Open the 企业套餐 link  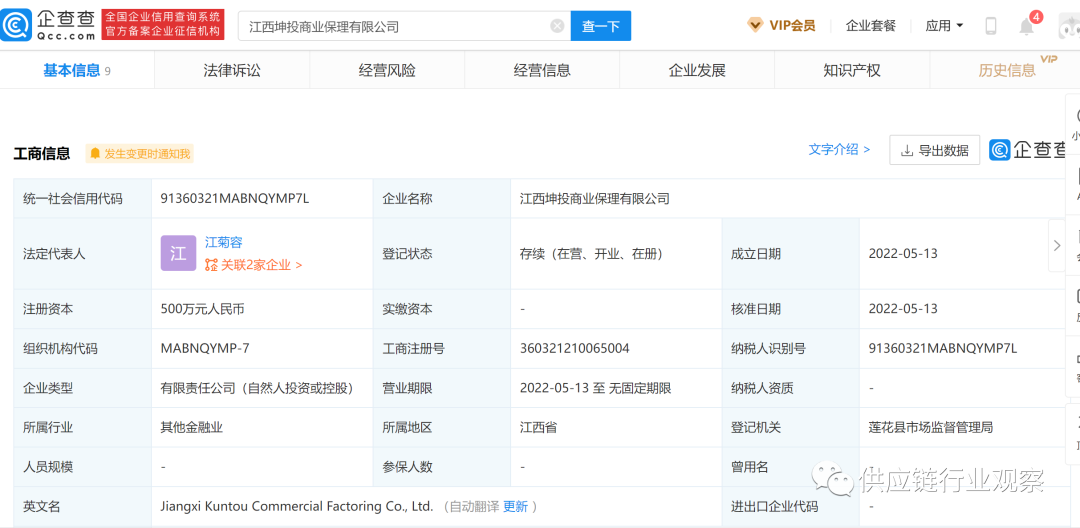coord(871,26)
